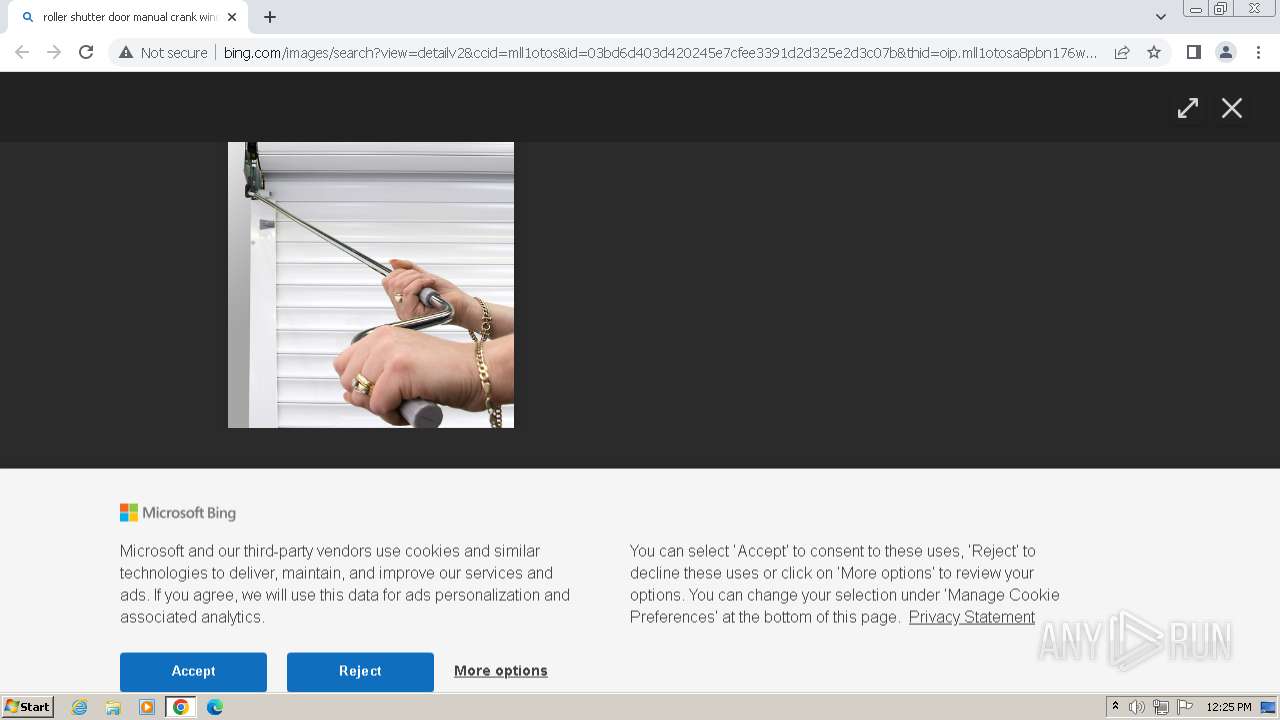Share this page icon
1280x720 pixels.
click(1122, 52)
